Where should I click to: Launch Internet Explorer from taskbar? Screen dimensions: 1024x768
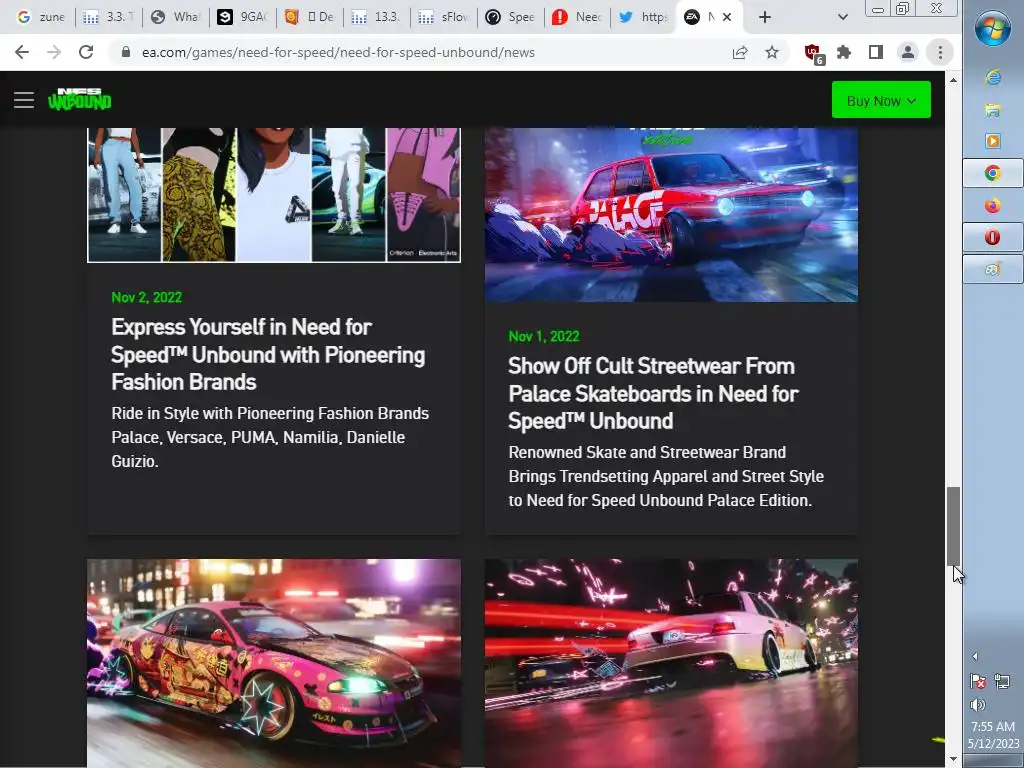click(993, 77)
